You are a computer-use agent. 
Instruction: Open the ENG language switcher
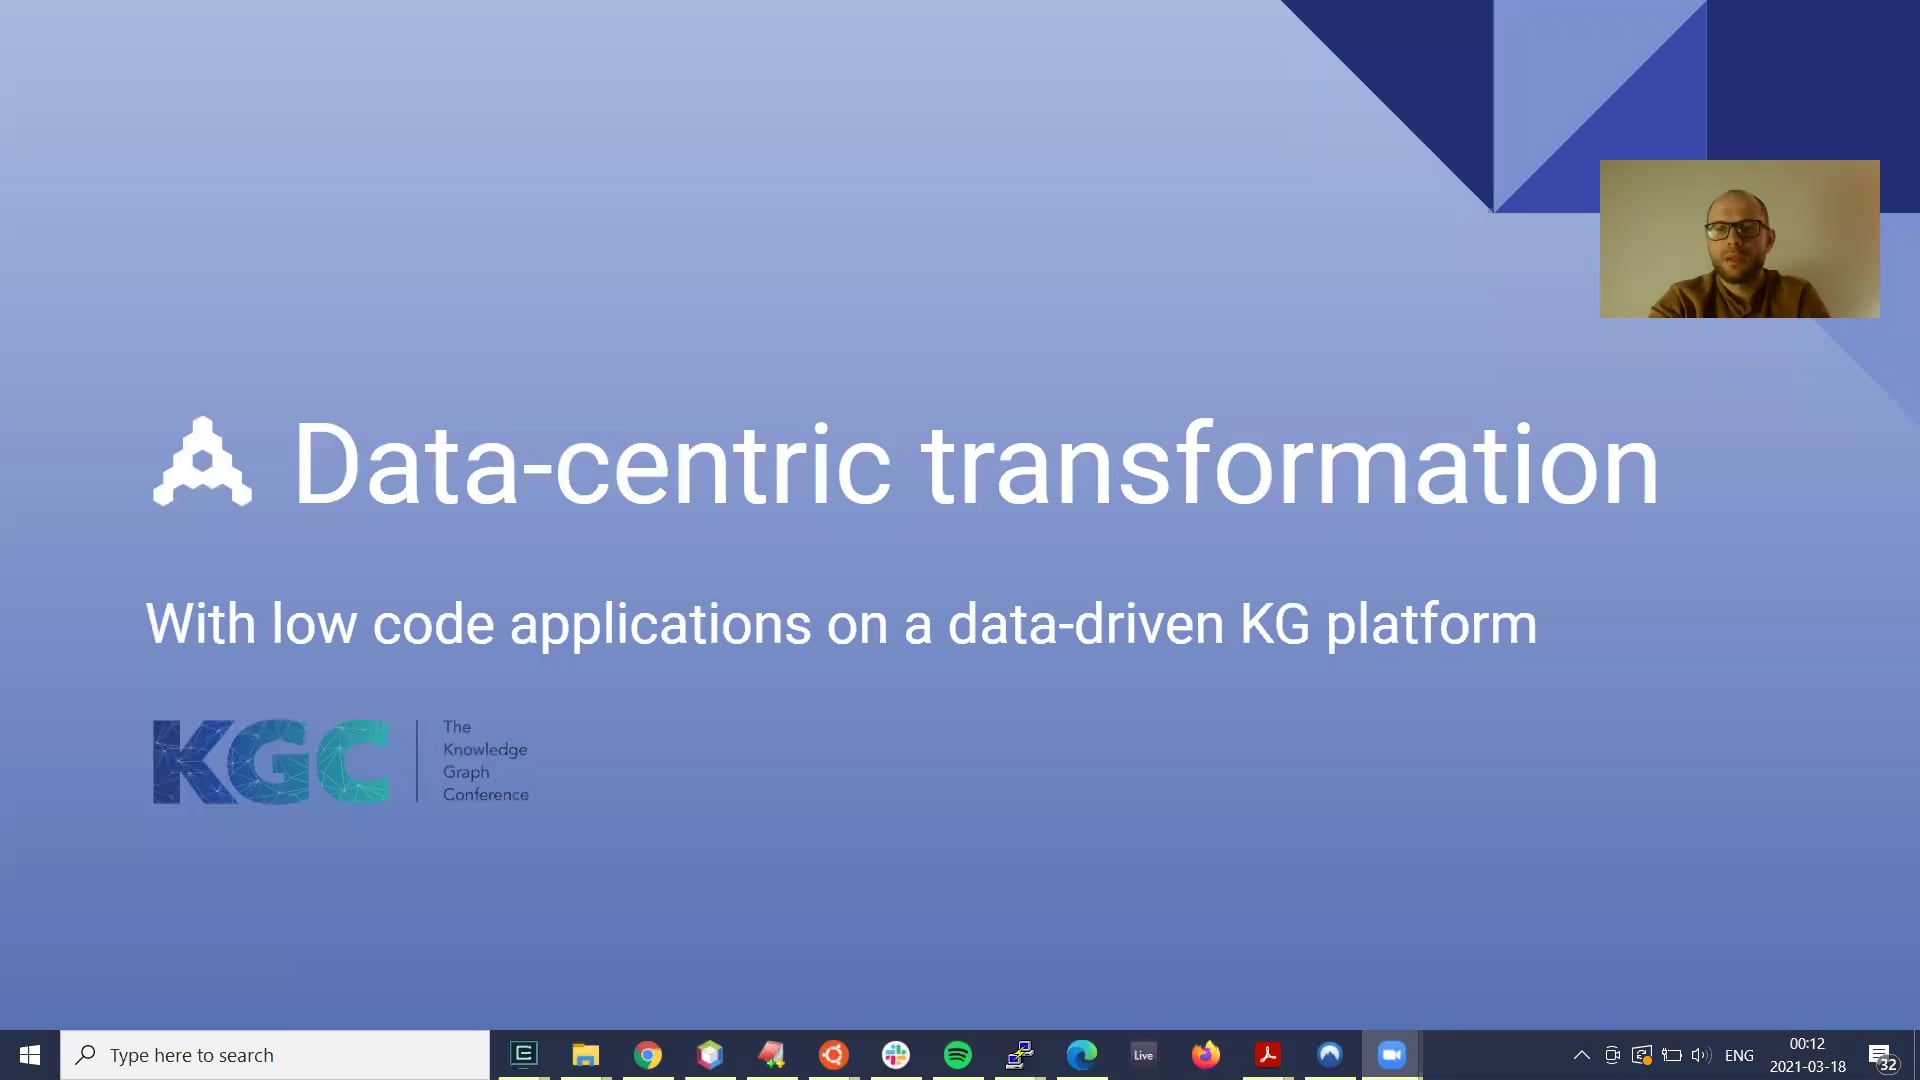click(1739, 1055)
